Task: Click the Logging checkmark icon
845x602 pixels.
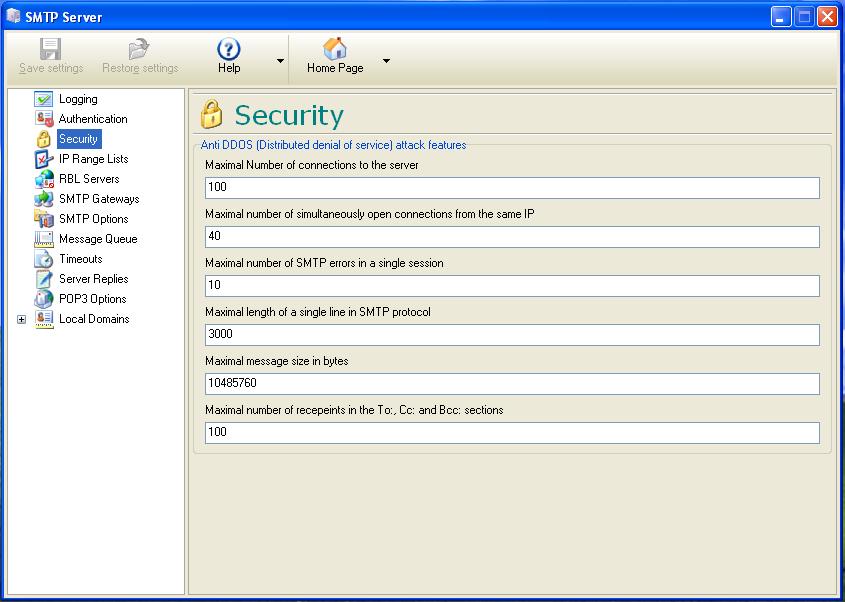Action: [44, 99]
